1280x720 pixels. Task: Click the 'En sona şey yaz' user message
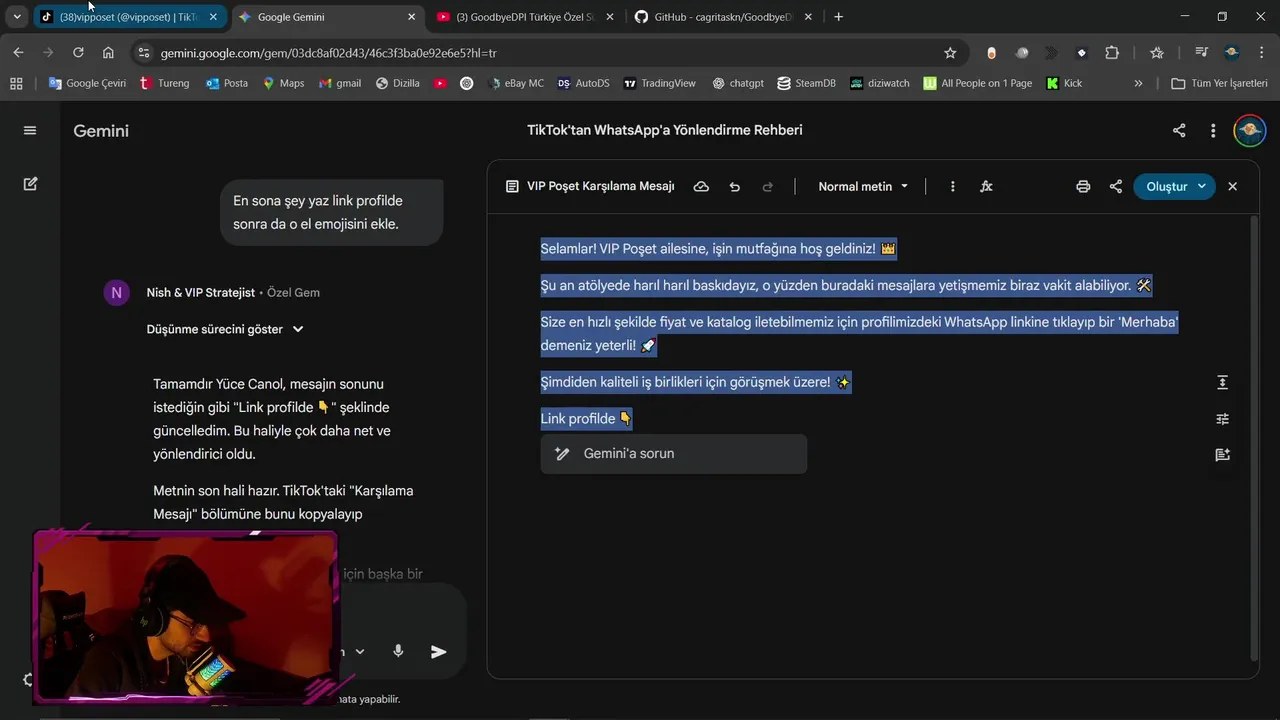(331, 212)
